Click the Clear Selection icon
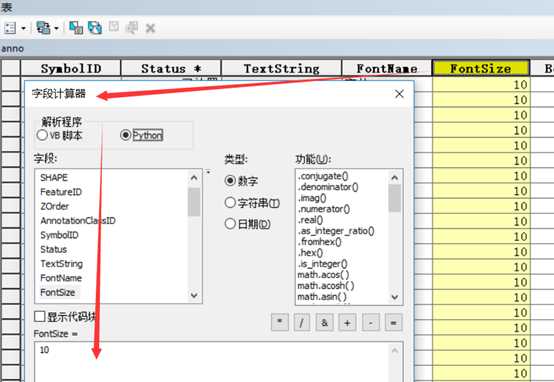Viewport: 554px width, 382px height. 114,27
